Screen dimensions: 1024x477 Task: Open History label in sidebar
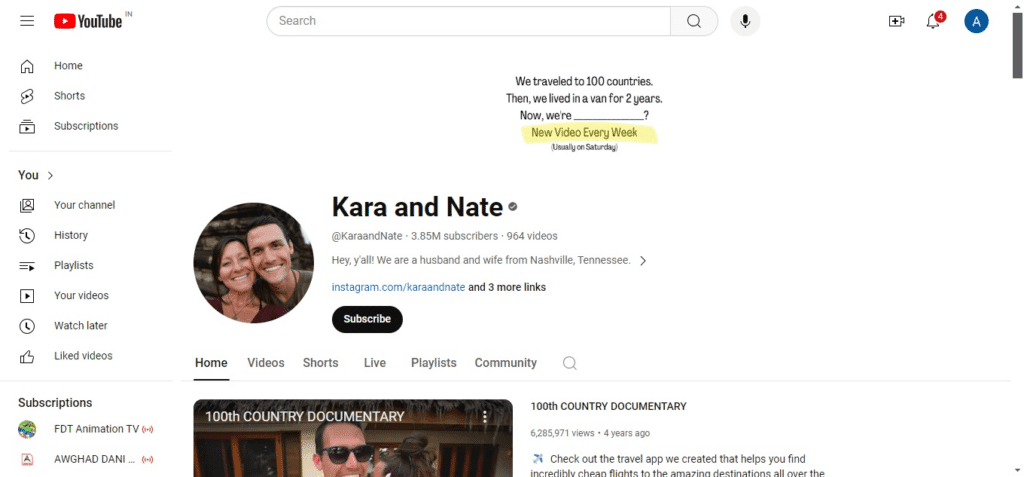(71, 235)
